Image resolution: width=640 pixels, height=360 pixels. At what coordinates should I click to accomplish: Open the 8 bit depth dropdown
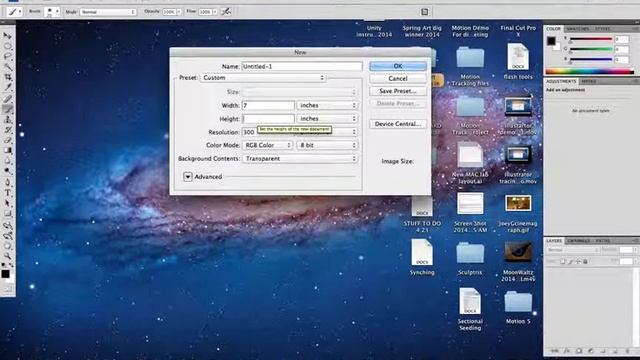(328, 145)
